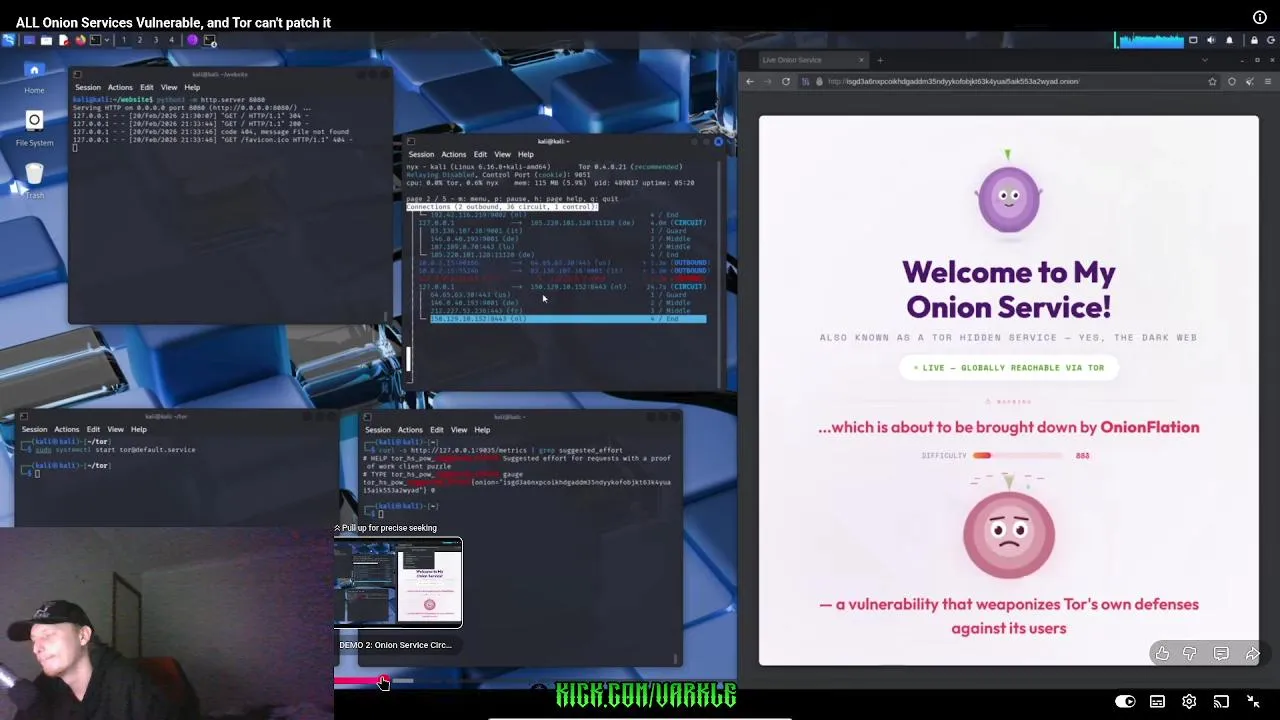Click purple Tor Browser icon in panel
The width and height of the screenshot is (1280, 720).
pyautogui.click(x=192, y=40)
